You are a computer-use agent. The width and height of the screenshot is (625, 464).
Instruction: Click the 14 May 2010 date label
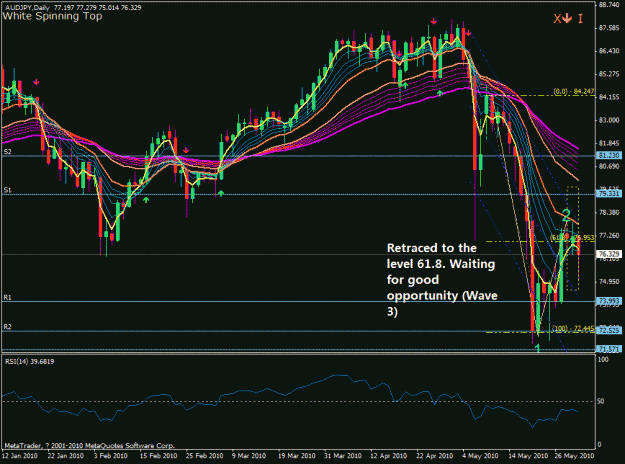pos(529,455)
